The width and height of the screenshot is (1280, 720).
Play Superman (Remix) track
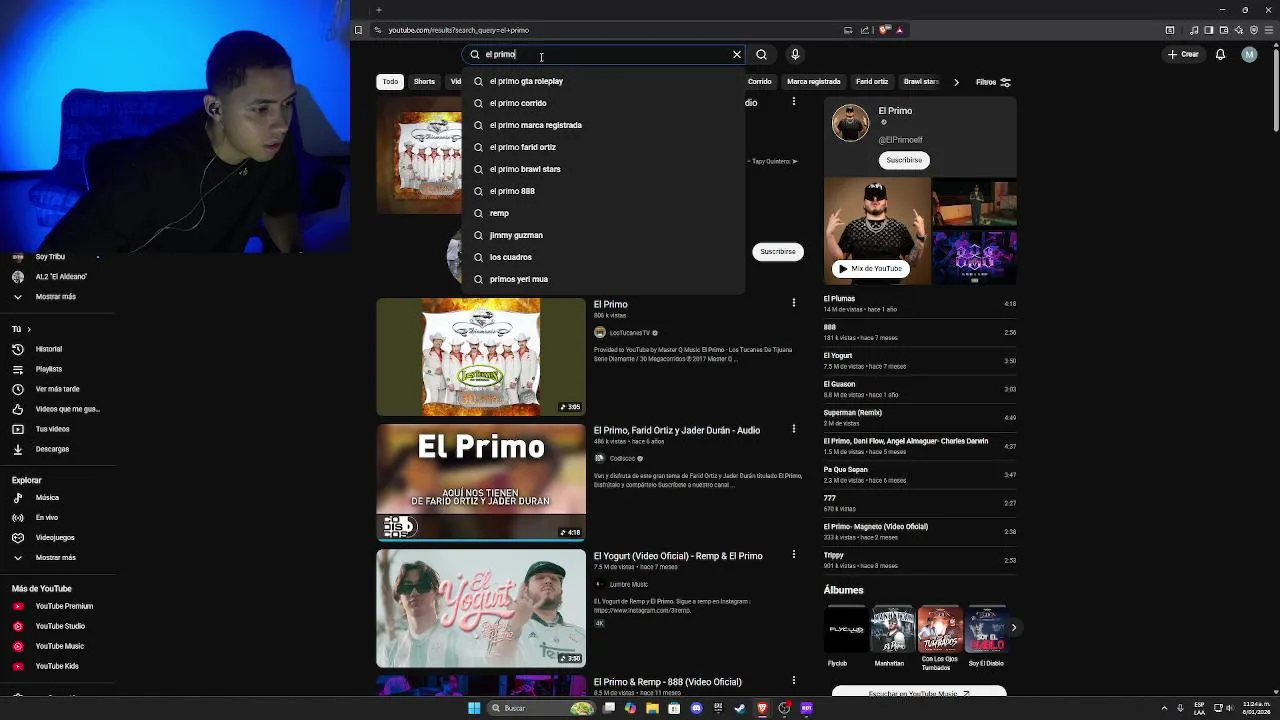point(919,417)
